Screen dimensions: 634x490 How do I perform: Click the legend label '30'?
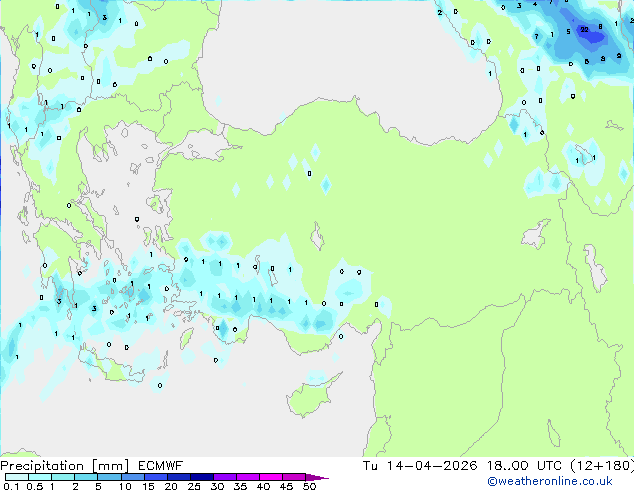tap(217, 486)
